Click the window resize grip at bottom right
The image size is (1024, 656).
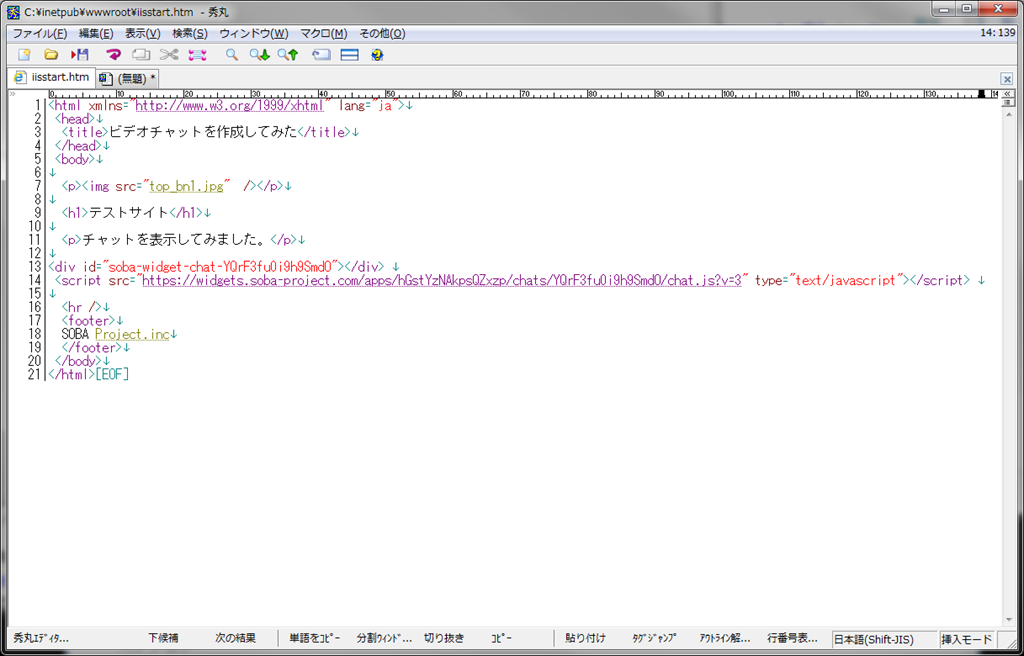[x=1011, y=643]
